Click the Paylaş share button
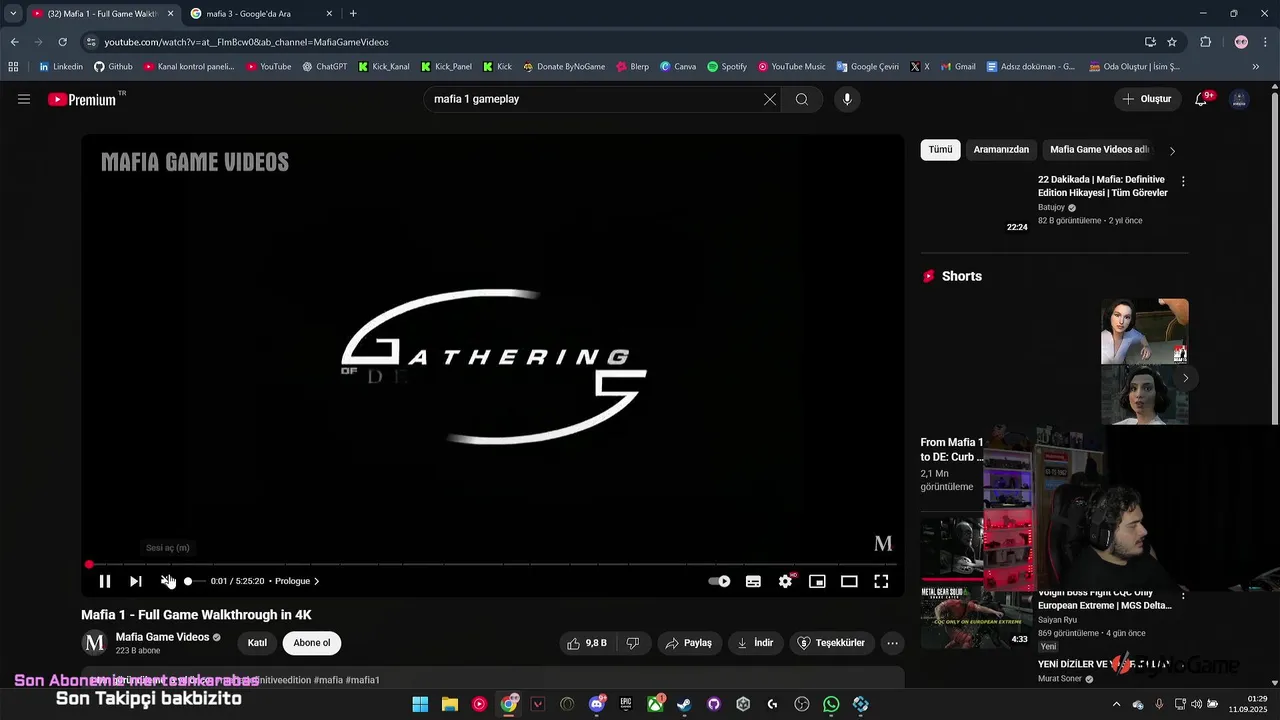 pyautogui.click(x=689, y=643)
